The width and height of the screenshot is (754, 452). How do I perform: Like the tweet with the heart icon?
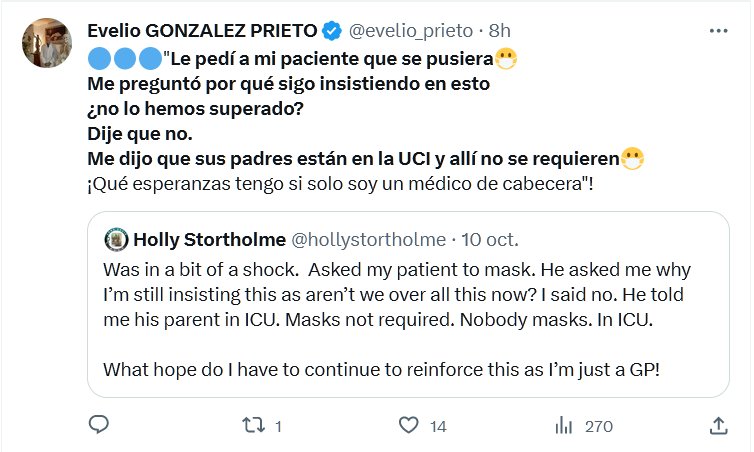[409, 425]
